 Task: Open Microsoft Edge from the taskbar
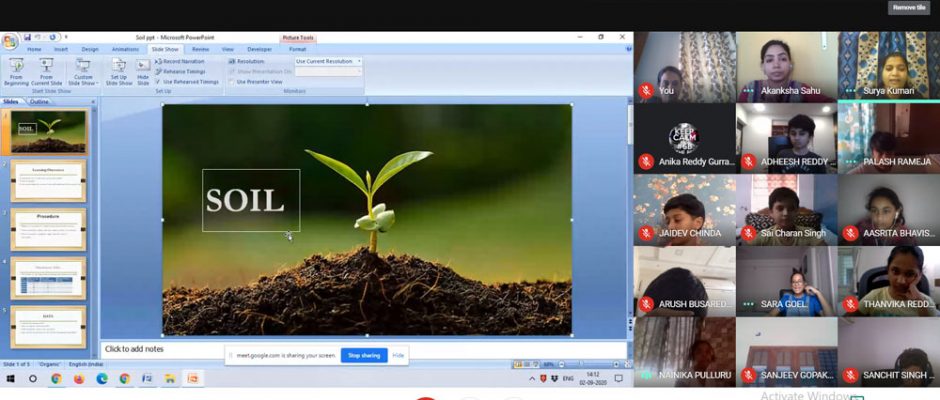tap(102, 378)
